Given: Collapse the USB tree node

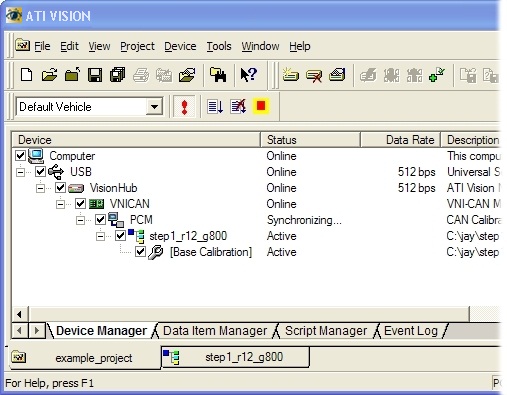Looking at the screenshot, I should pos(20,172).
